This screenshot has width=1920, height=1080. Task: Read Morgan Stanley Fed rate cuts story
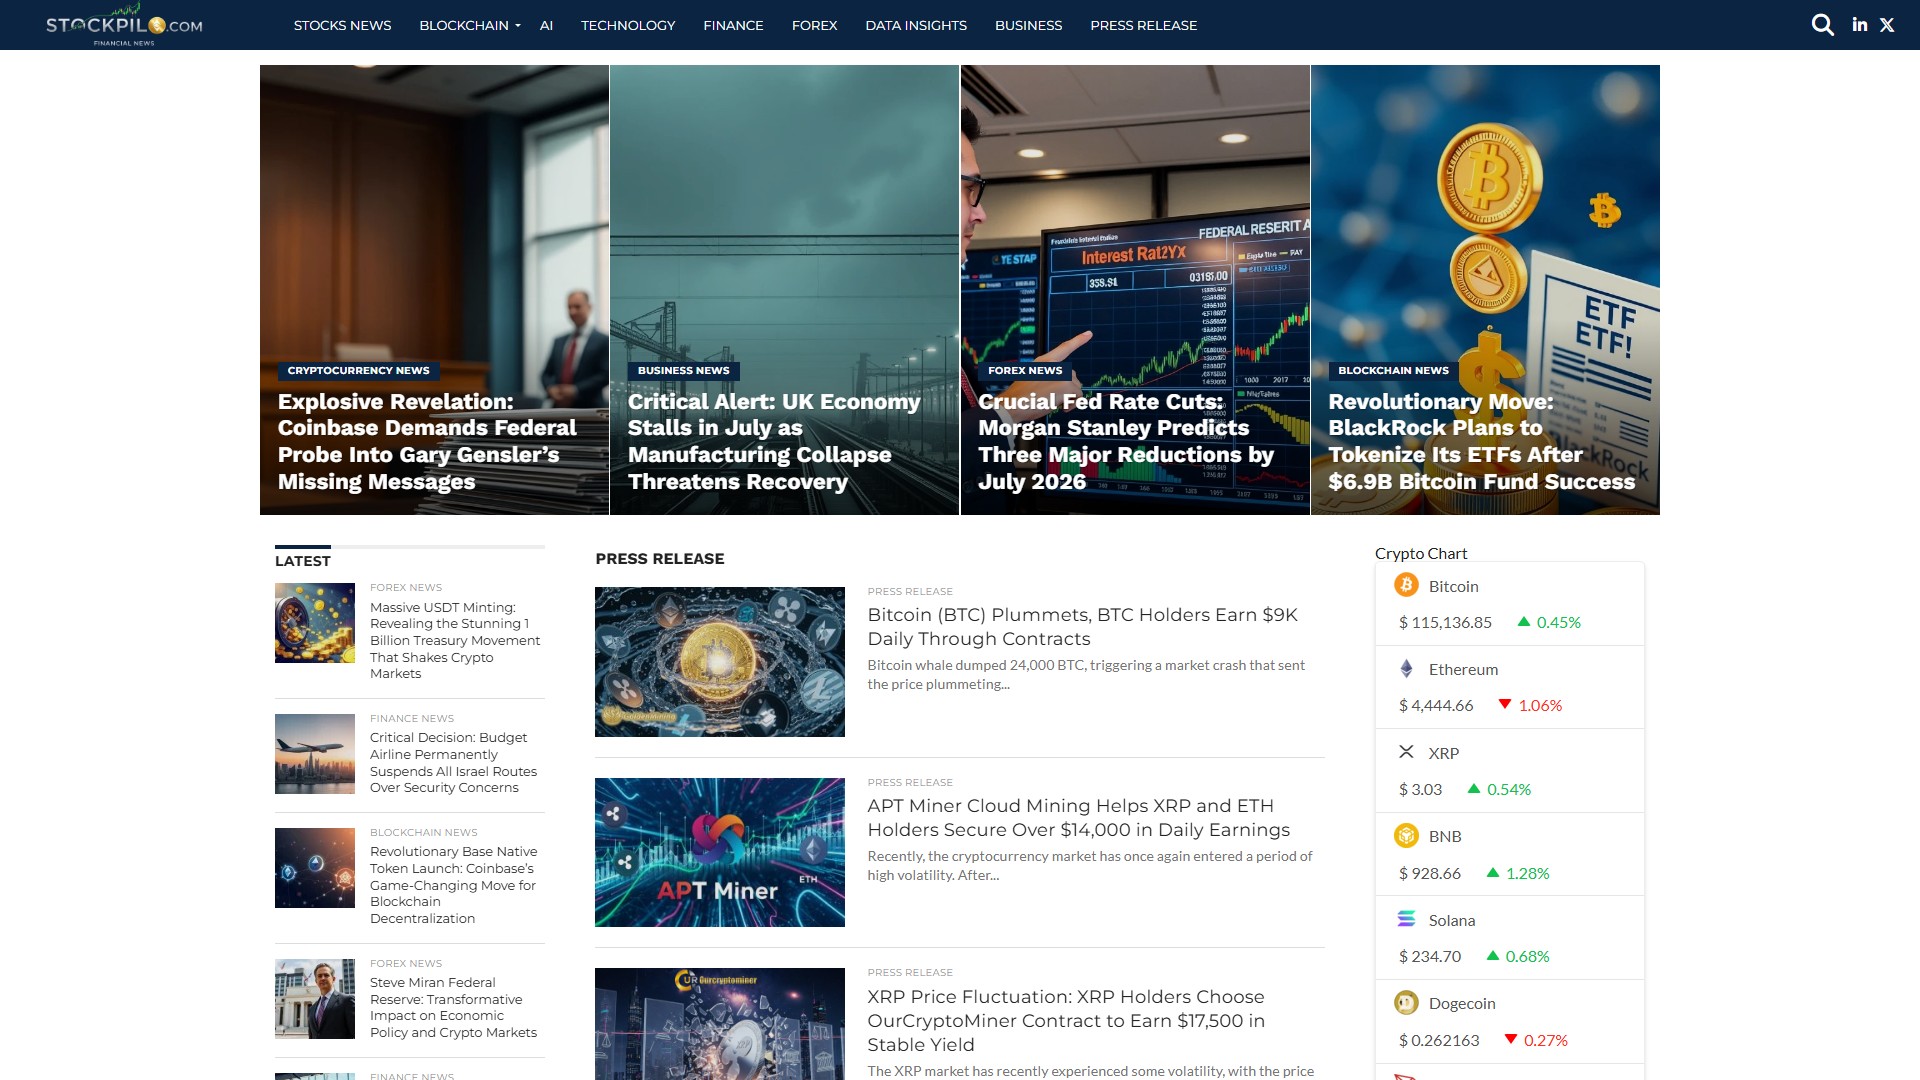click(x=1125, y=441)
